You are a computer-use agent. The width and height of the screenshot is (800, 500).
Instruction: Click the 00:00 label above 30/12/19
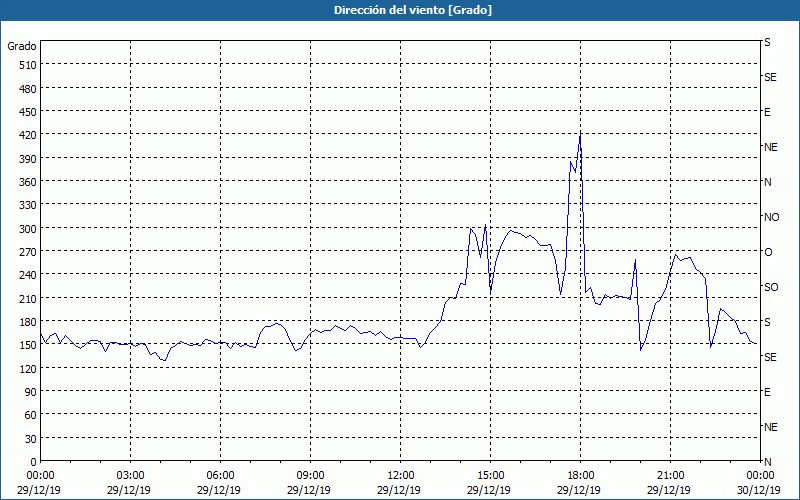click(x=761, y=475)
